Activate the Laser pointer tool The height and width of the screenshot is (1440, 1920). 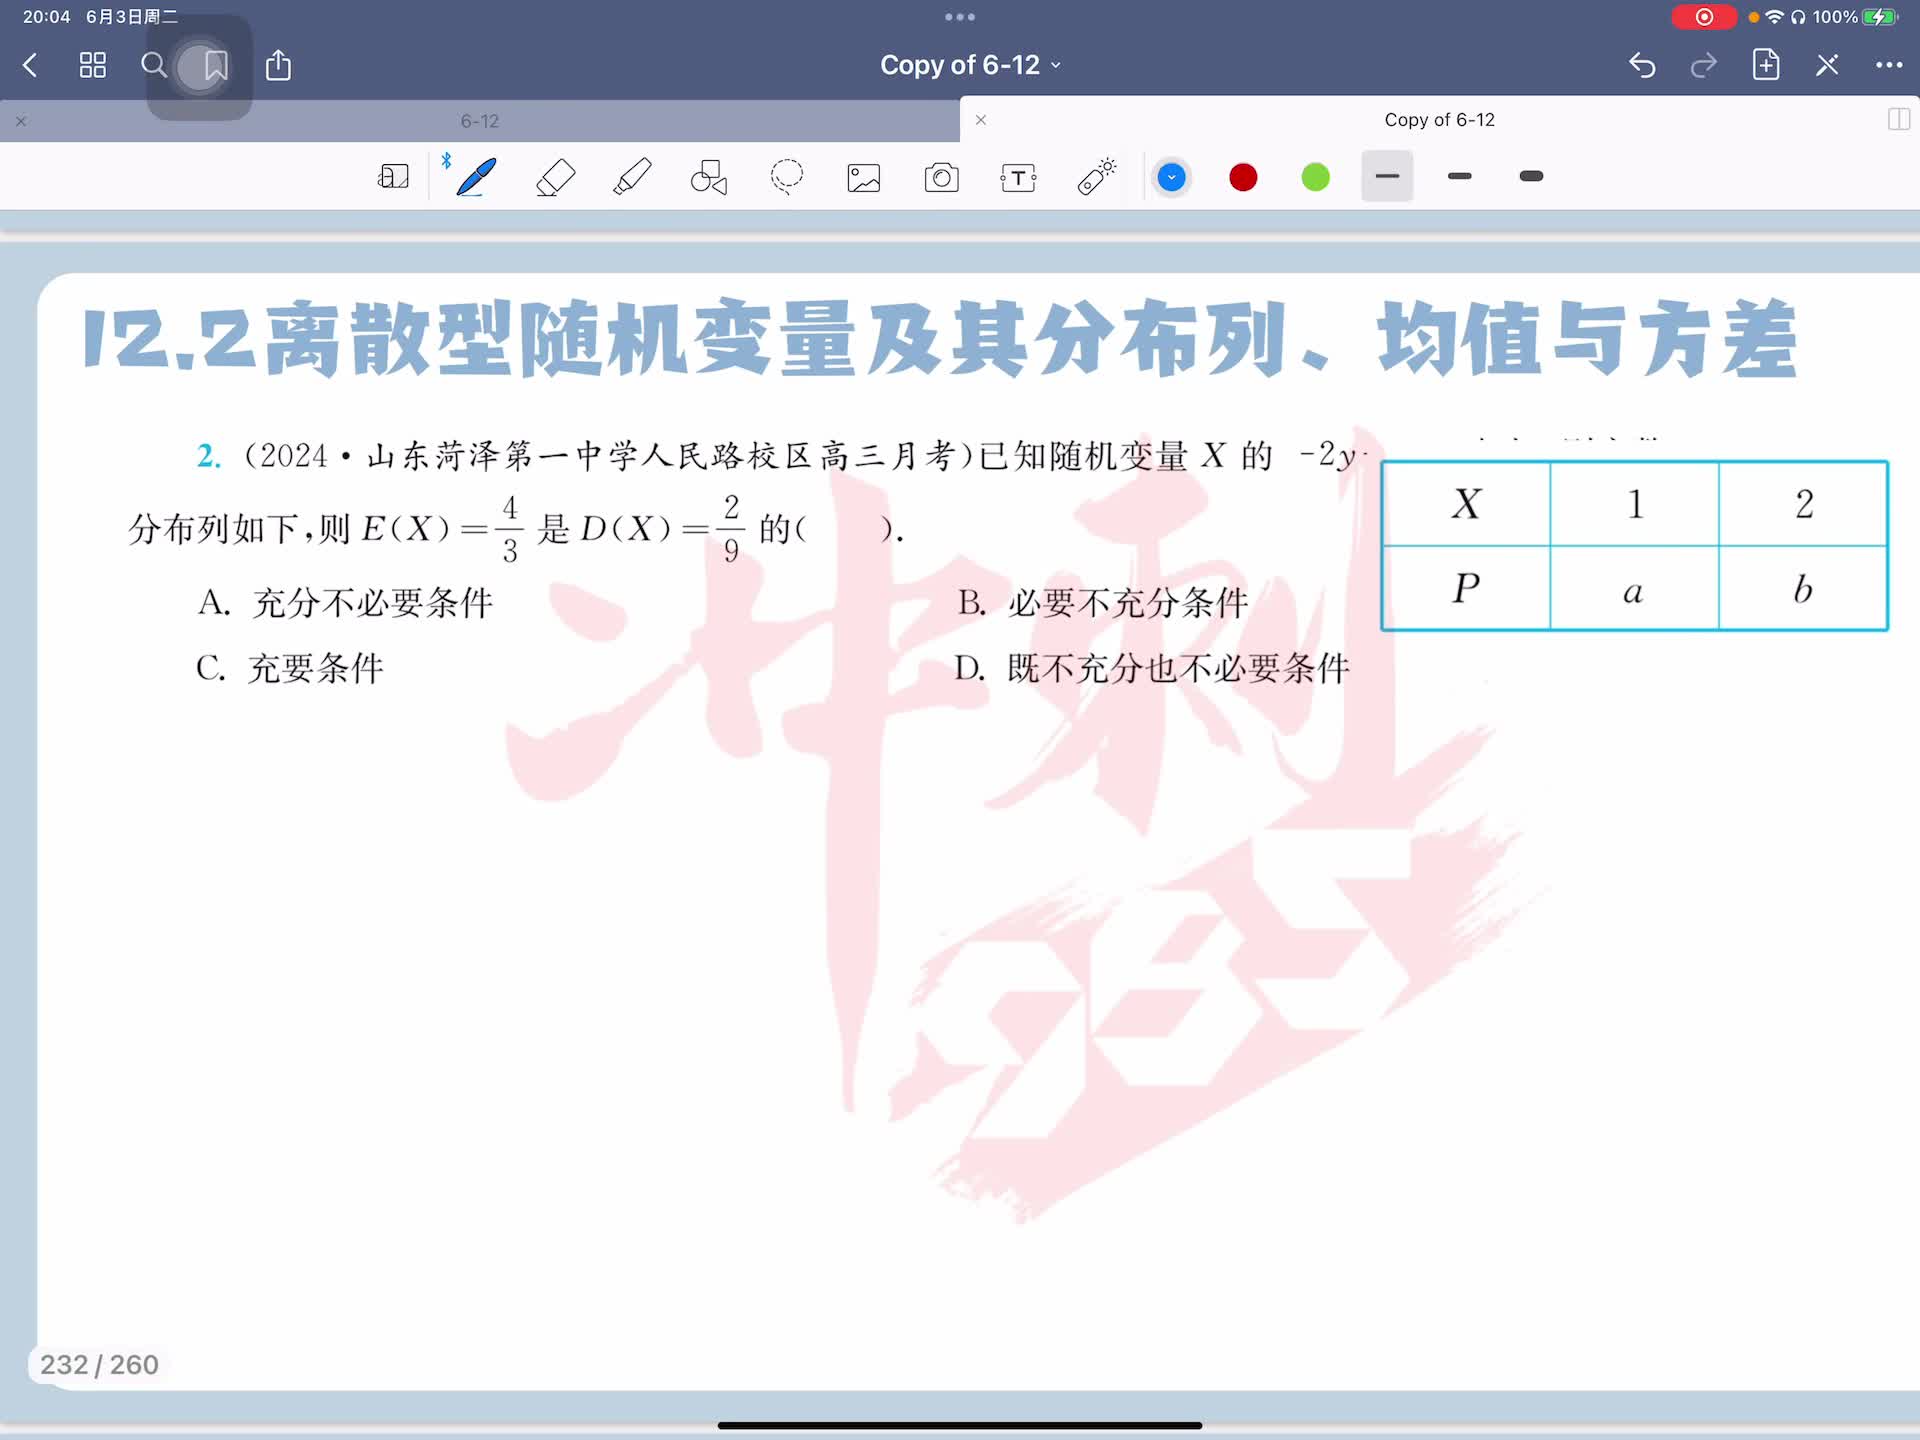[x=1097, y=177]
